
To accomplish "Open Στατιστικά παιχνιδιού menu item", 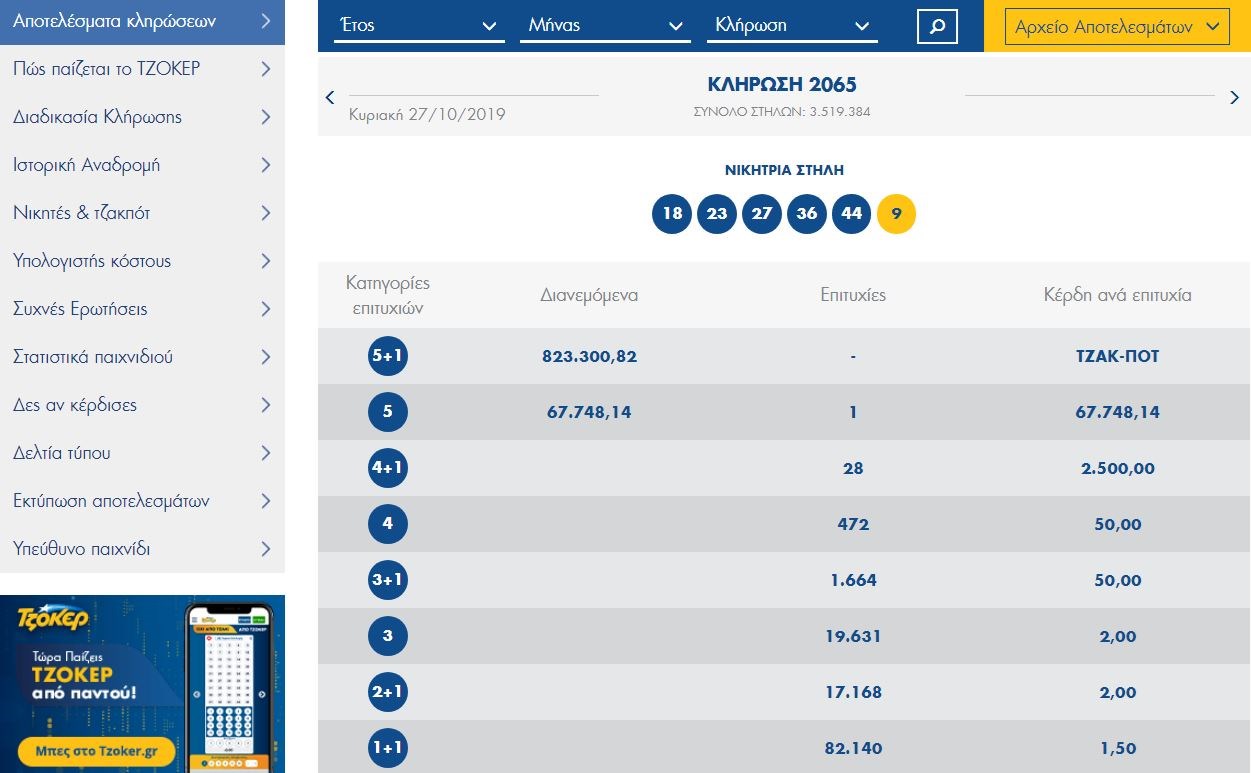I will tap(142, 357).
